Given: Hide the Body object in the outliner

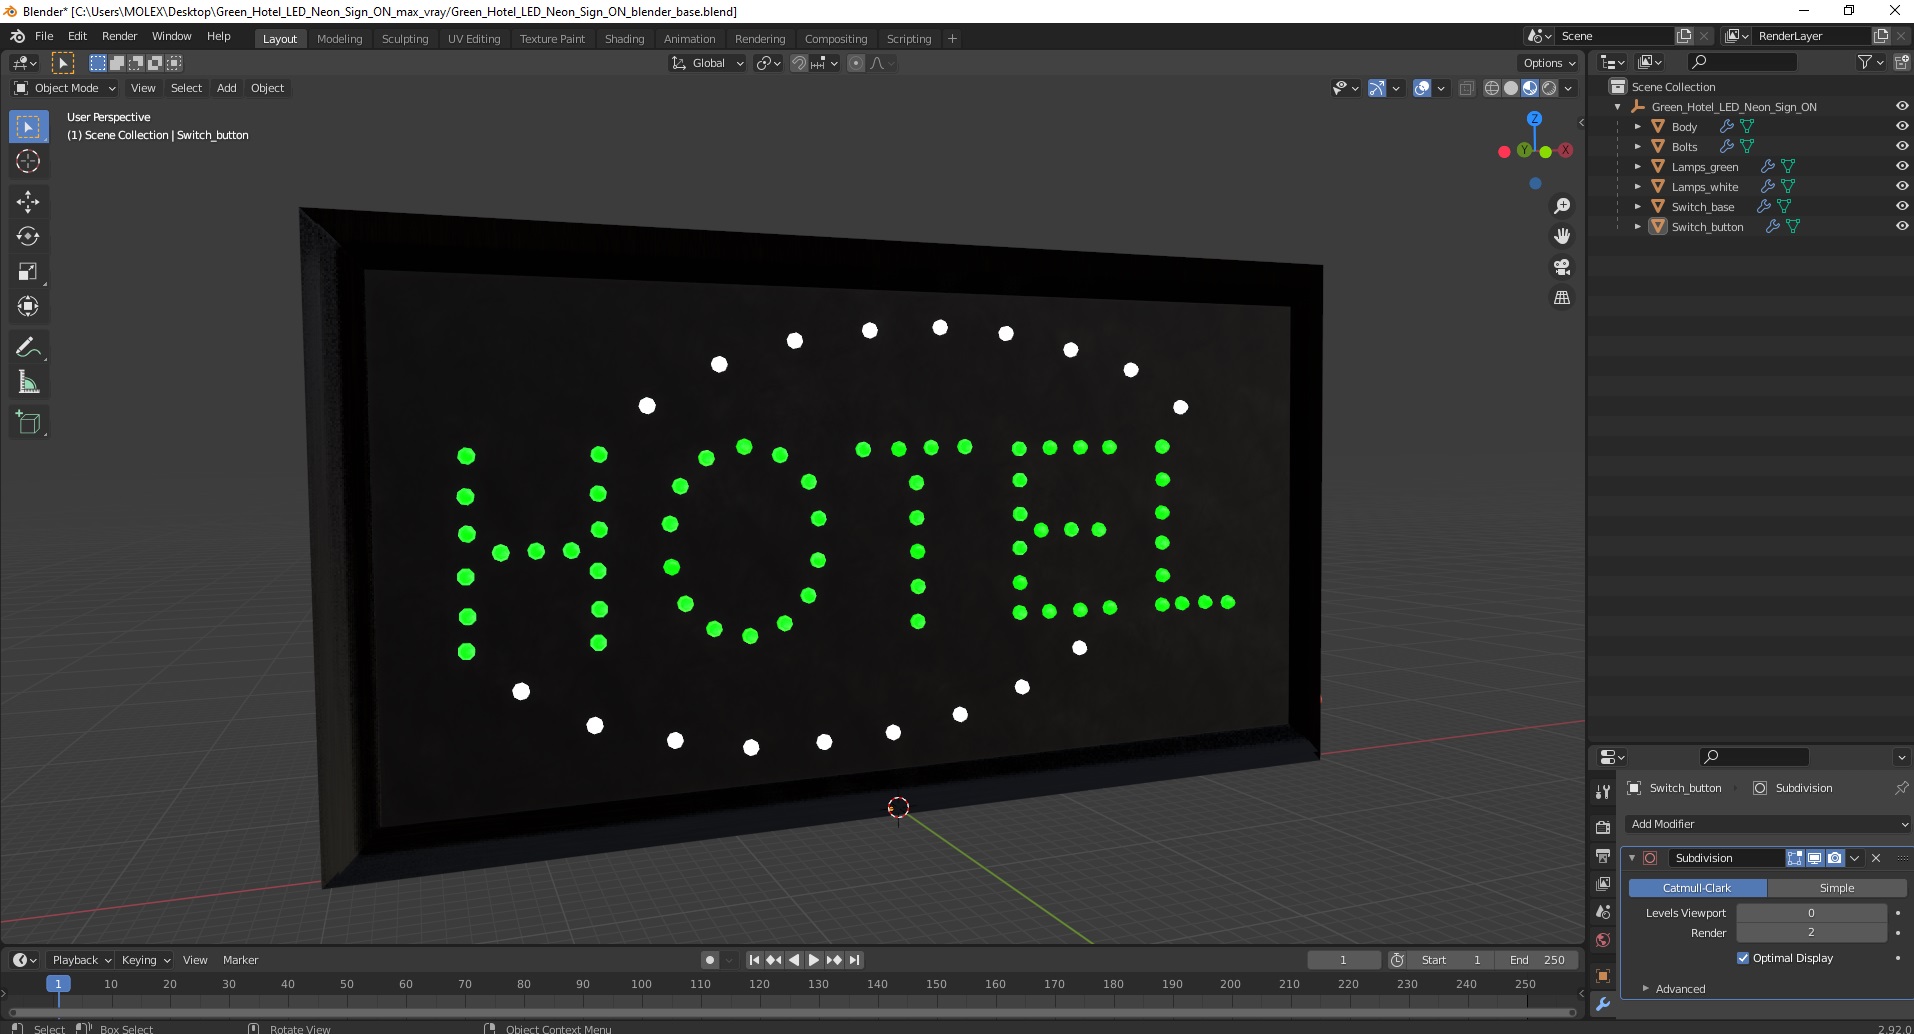Looking at the screenshot, I should point(1902,126).
